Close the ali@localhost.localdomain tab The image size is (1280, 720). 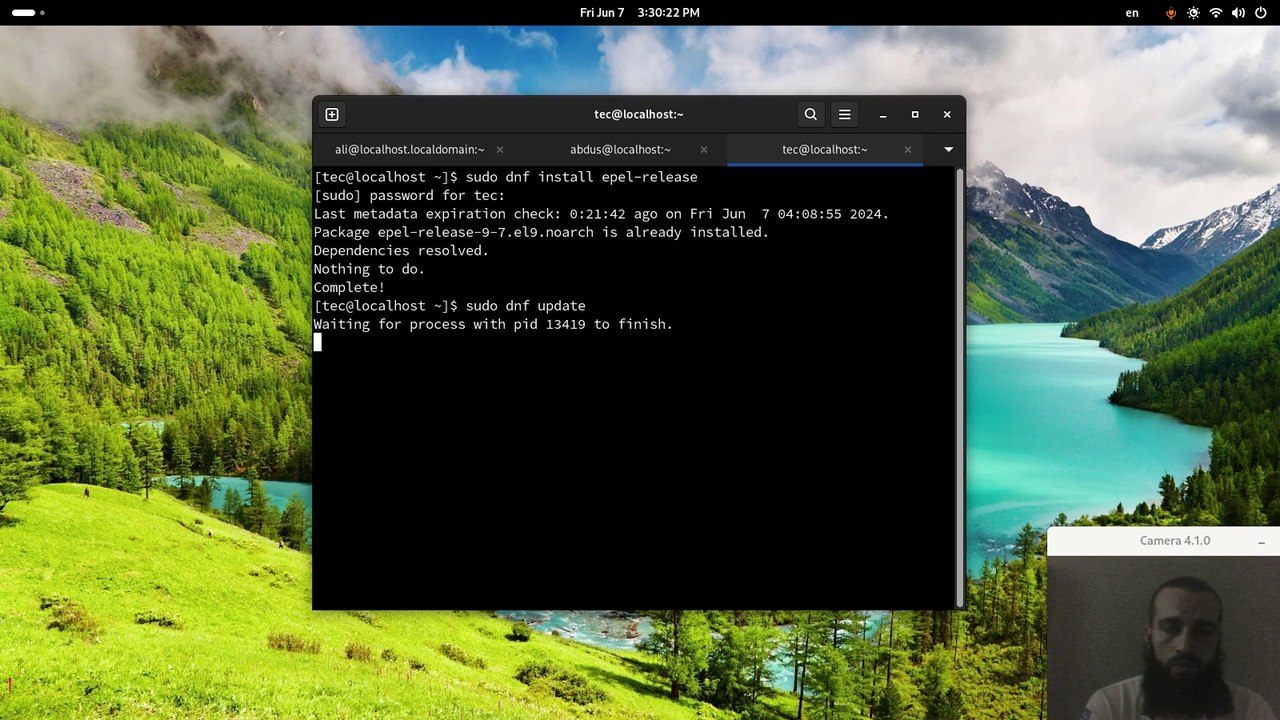[x=500, y=149]
